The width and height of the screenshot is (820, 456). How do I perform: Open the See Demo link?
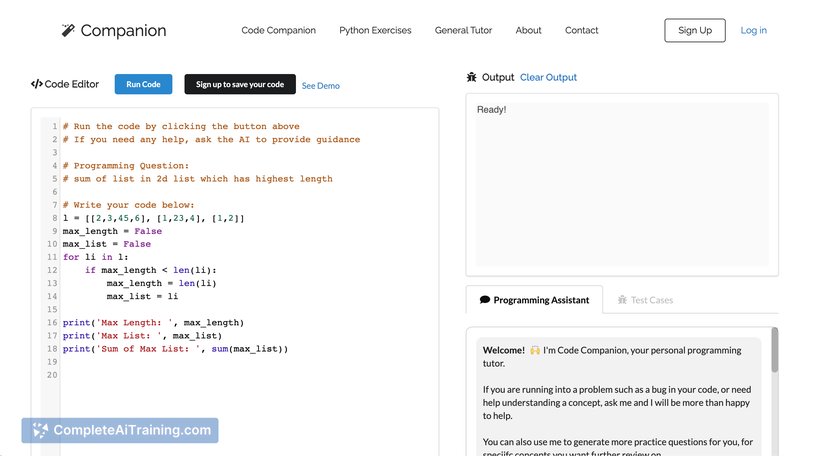pyautogui.click(x=321, y=86)
